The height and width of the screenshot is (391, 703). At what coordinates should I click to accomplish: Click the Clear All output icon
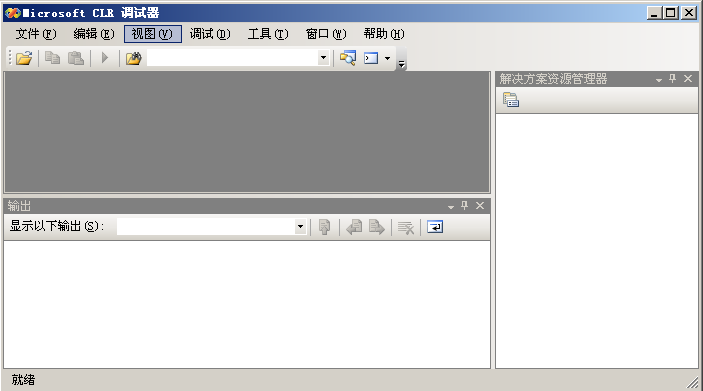pos(406,227)
